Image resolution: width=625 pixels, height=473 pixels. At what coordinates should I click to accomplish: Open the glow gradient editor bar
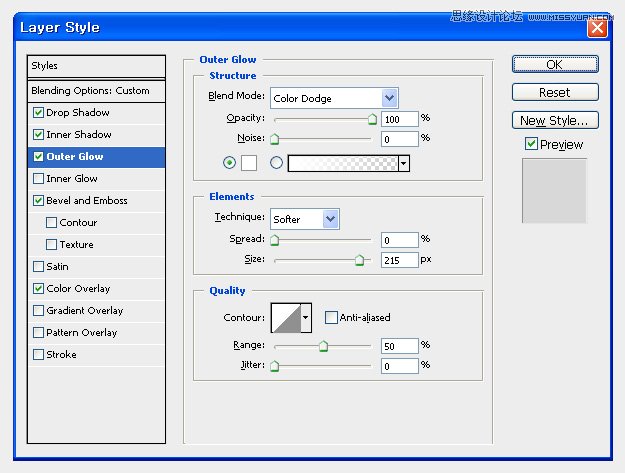click(x=343, y=163)
